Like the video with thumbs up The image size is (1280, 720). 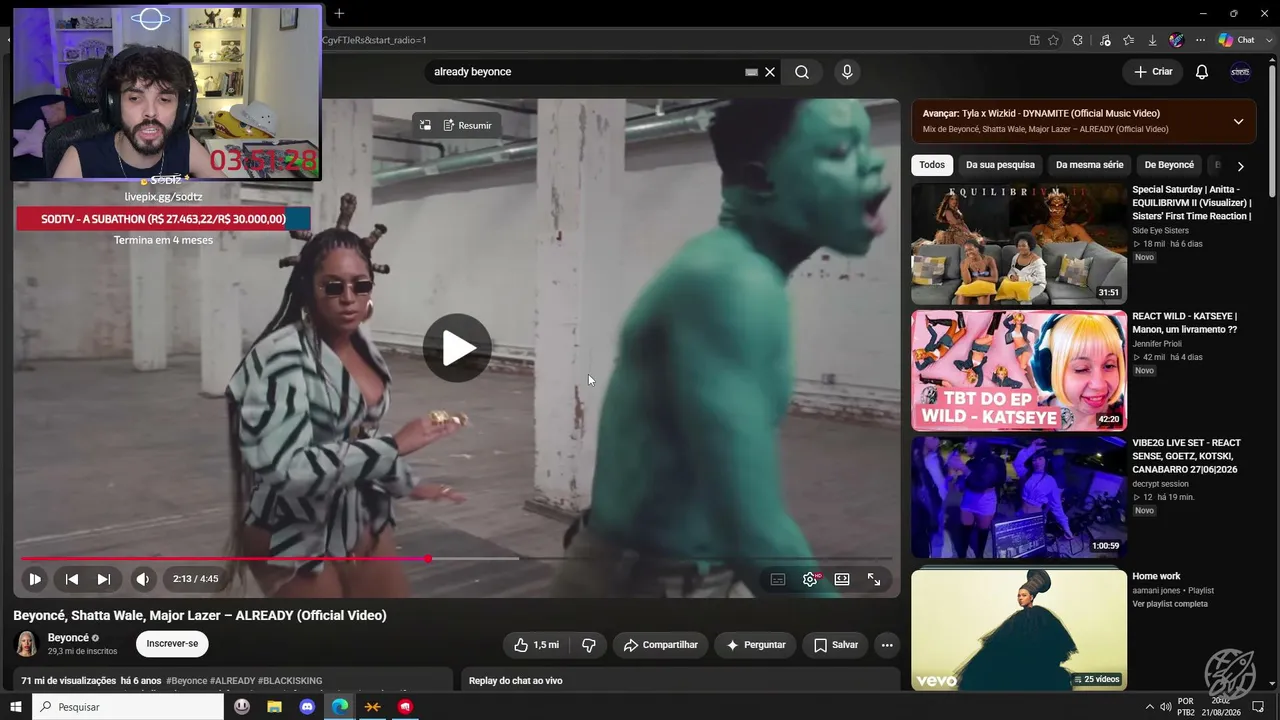coord(536,645)
